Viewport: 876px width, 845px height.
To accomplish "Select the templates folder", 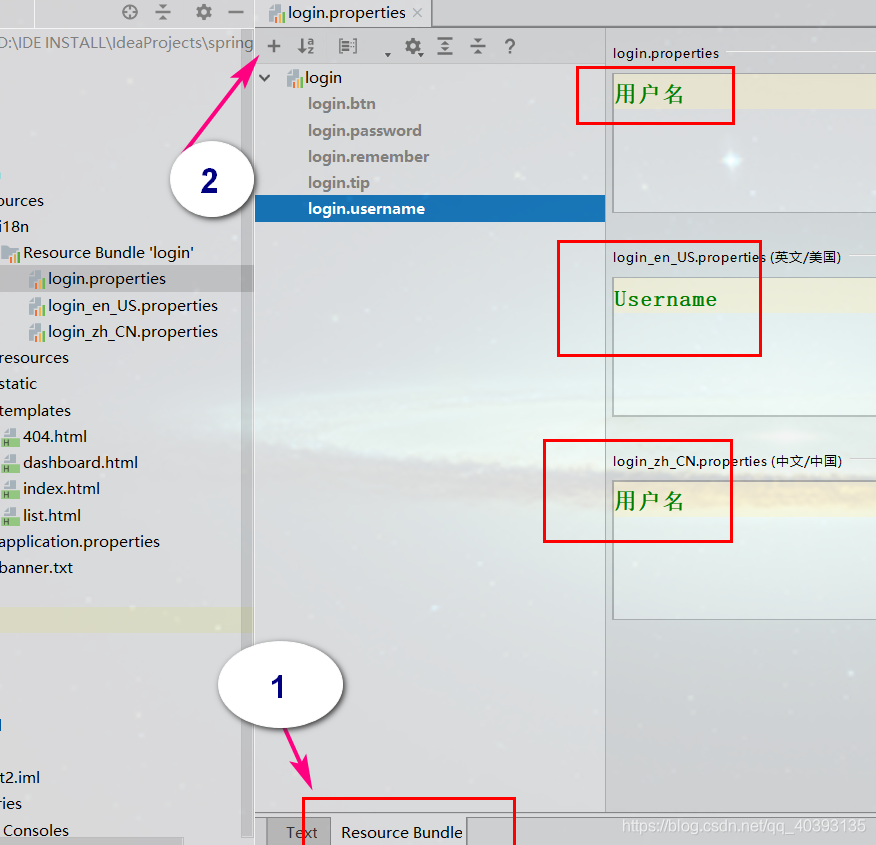I will click(x=35, y=410).
